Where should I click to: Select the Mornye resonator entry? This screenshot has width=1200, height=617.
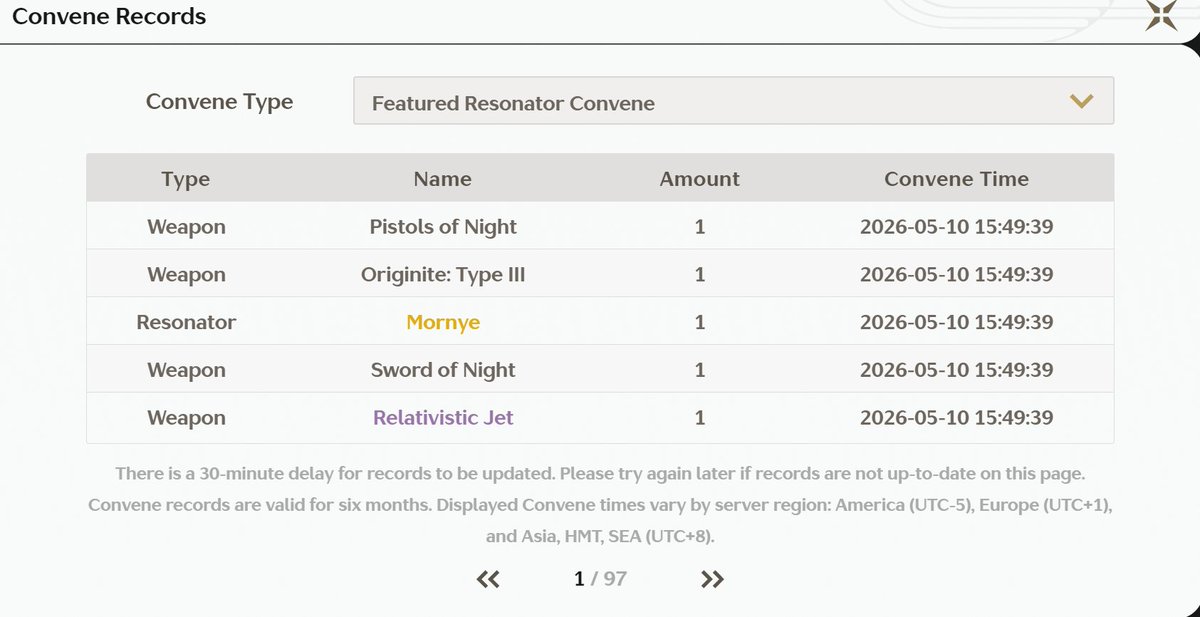point(443,322)
